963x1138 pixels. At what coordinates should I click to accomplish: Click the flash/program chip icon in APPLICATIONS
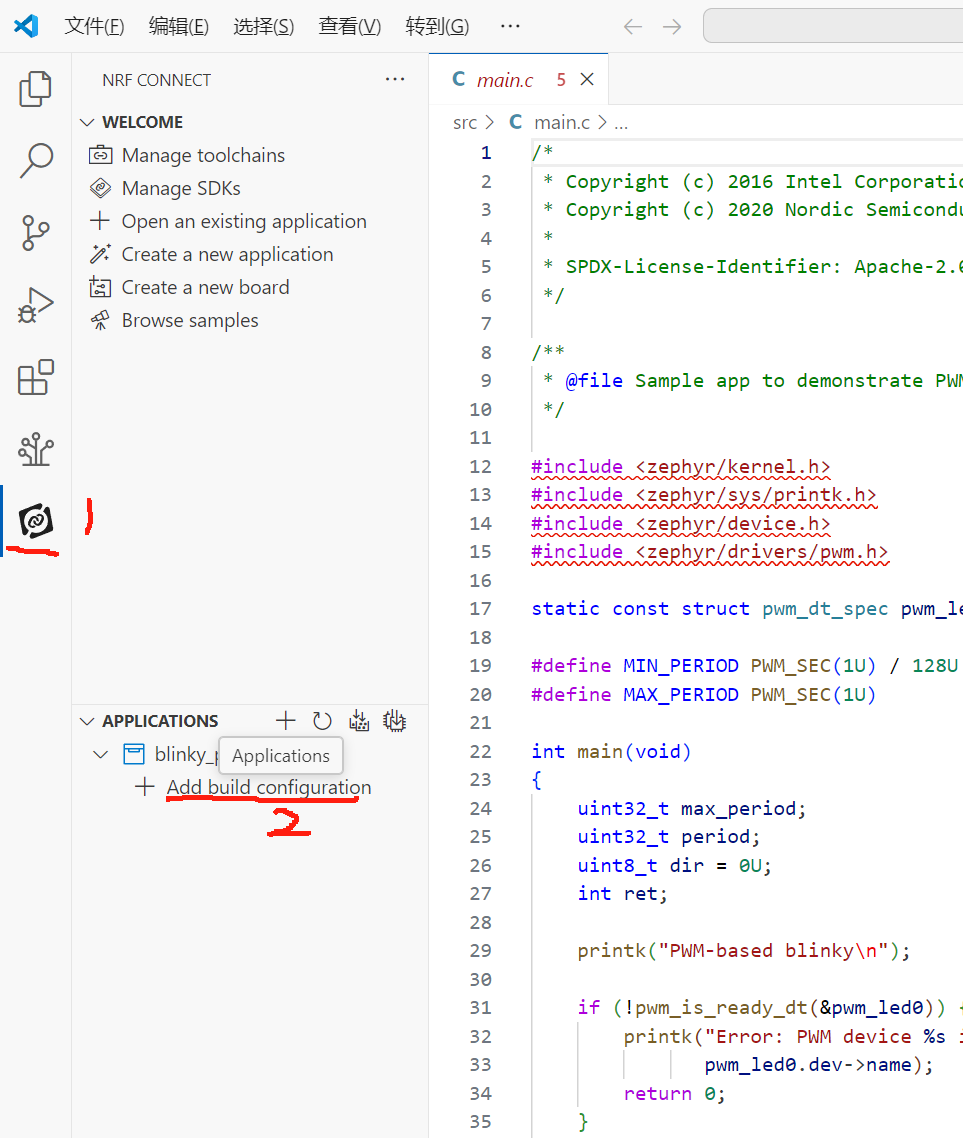pos(394,720)
